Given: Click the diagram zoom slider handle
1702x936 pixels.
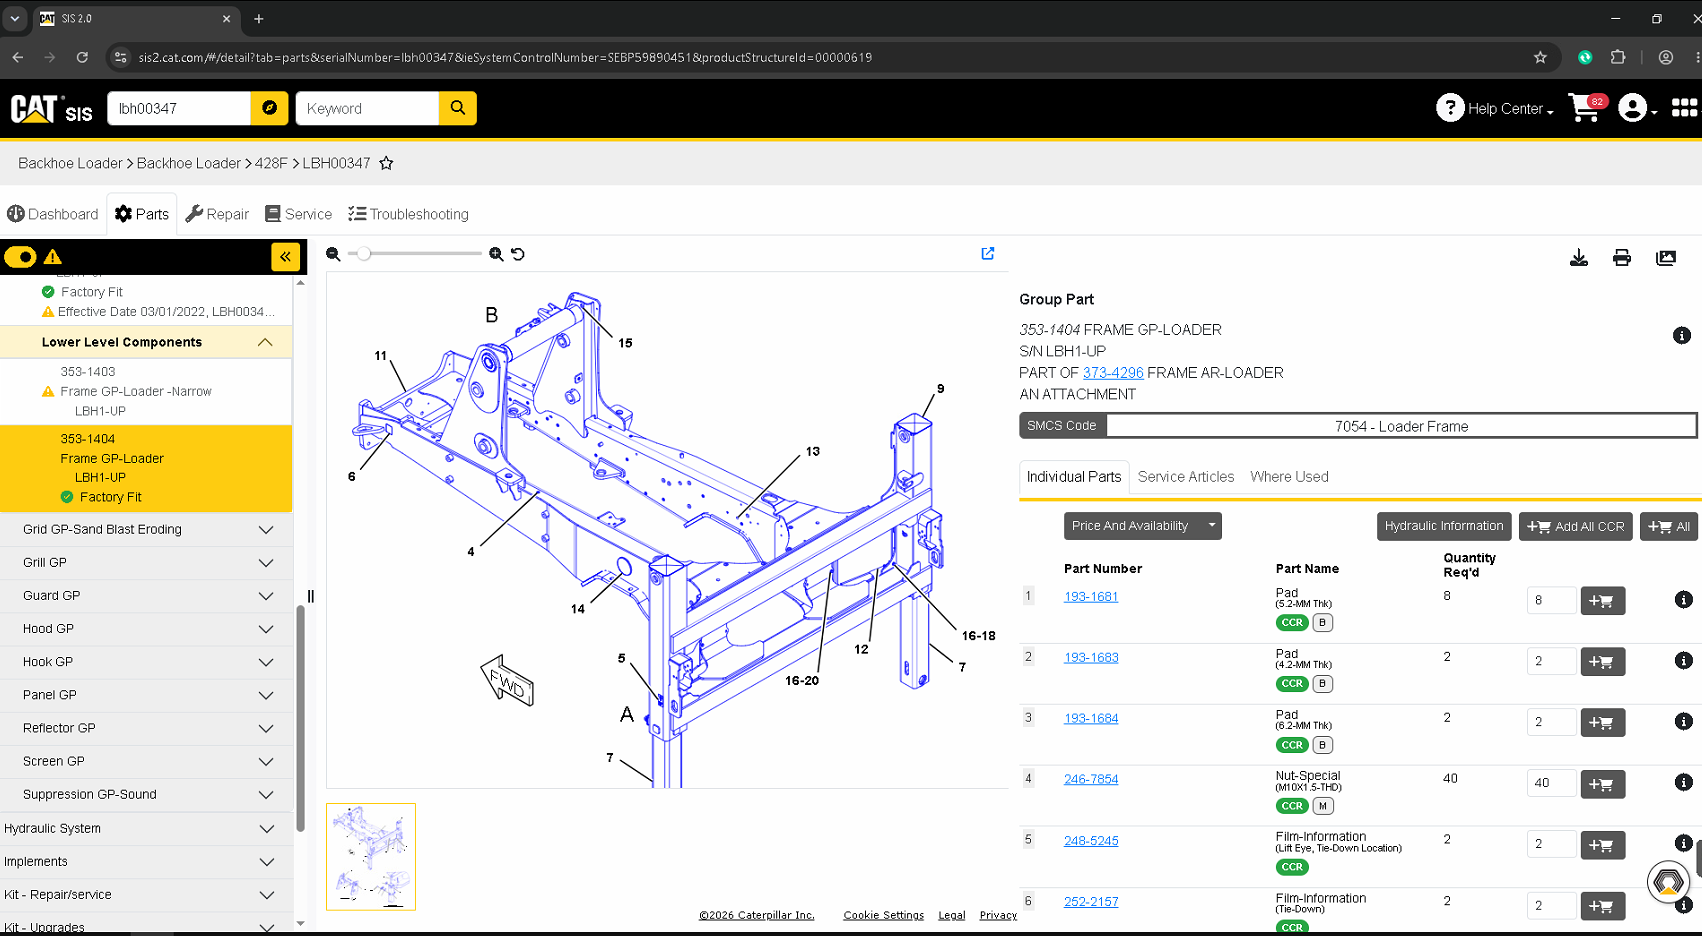Looking at the screenshot, I should pos(365,254).
